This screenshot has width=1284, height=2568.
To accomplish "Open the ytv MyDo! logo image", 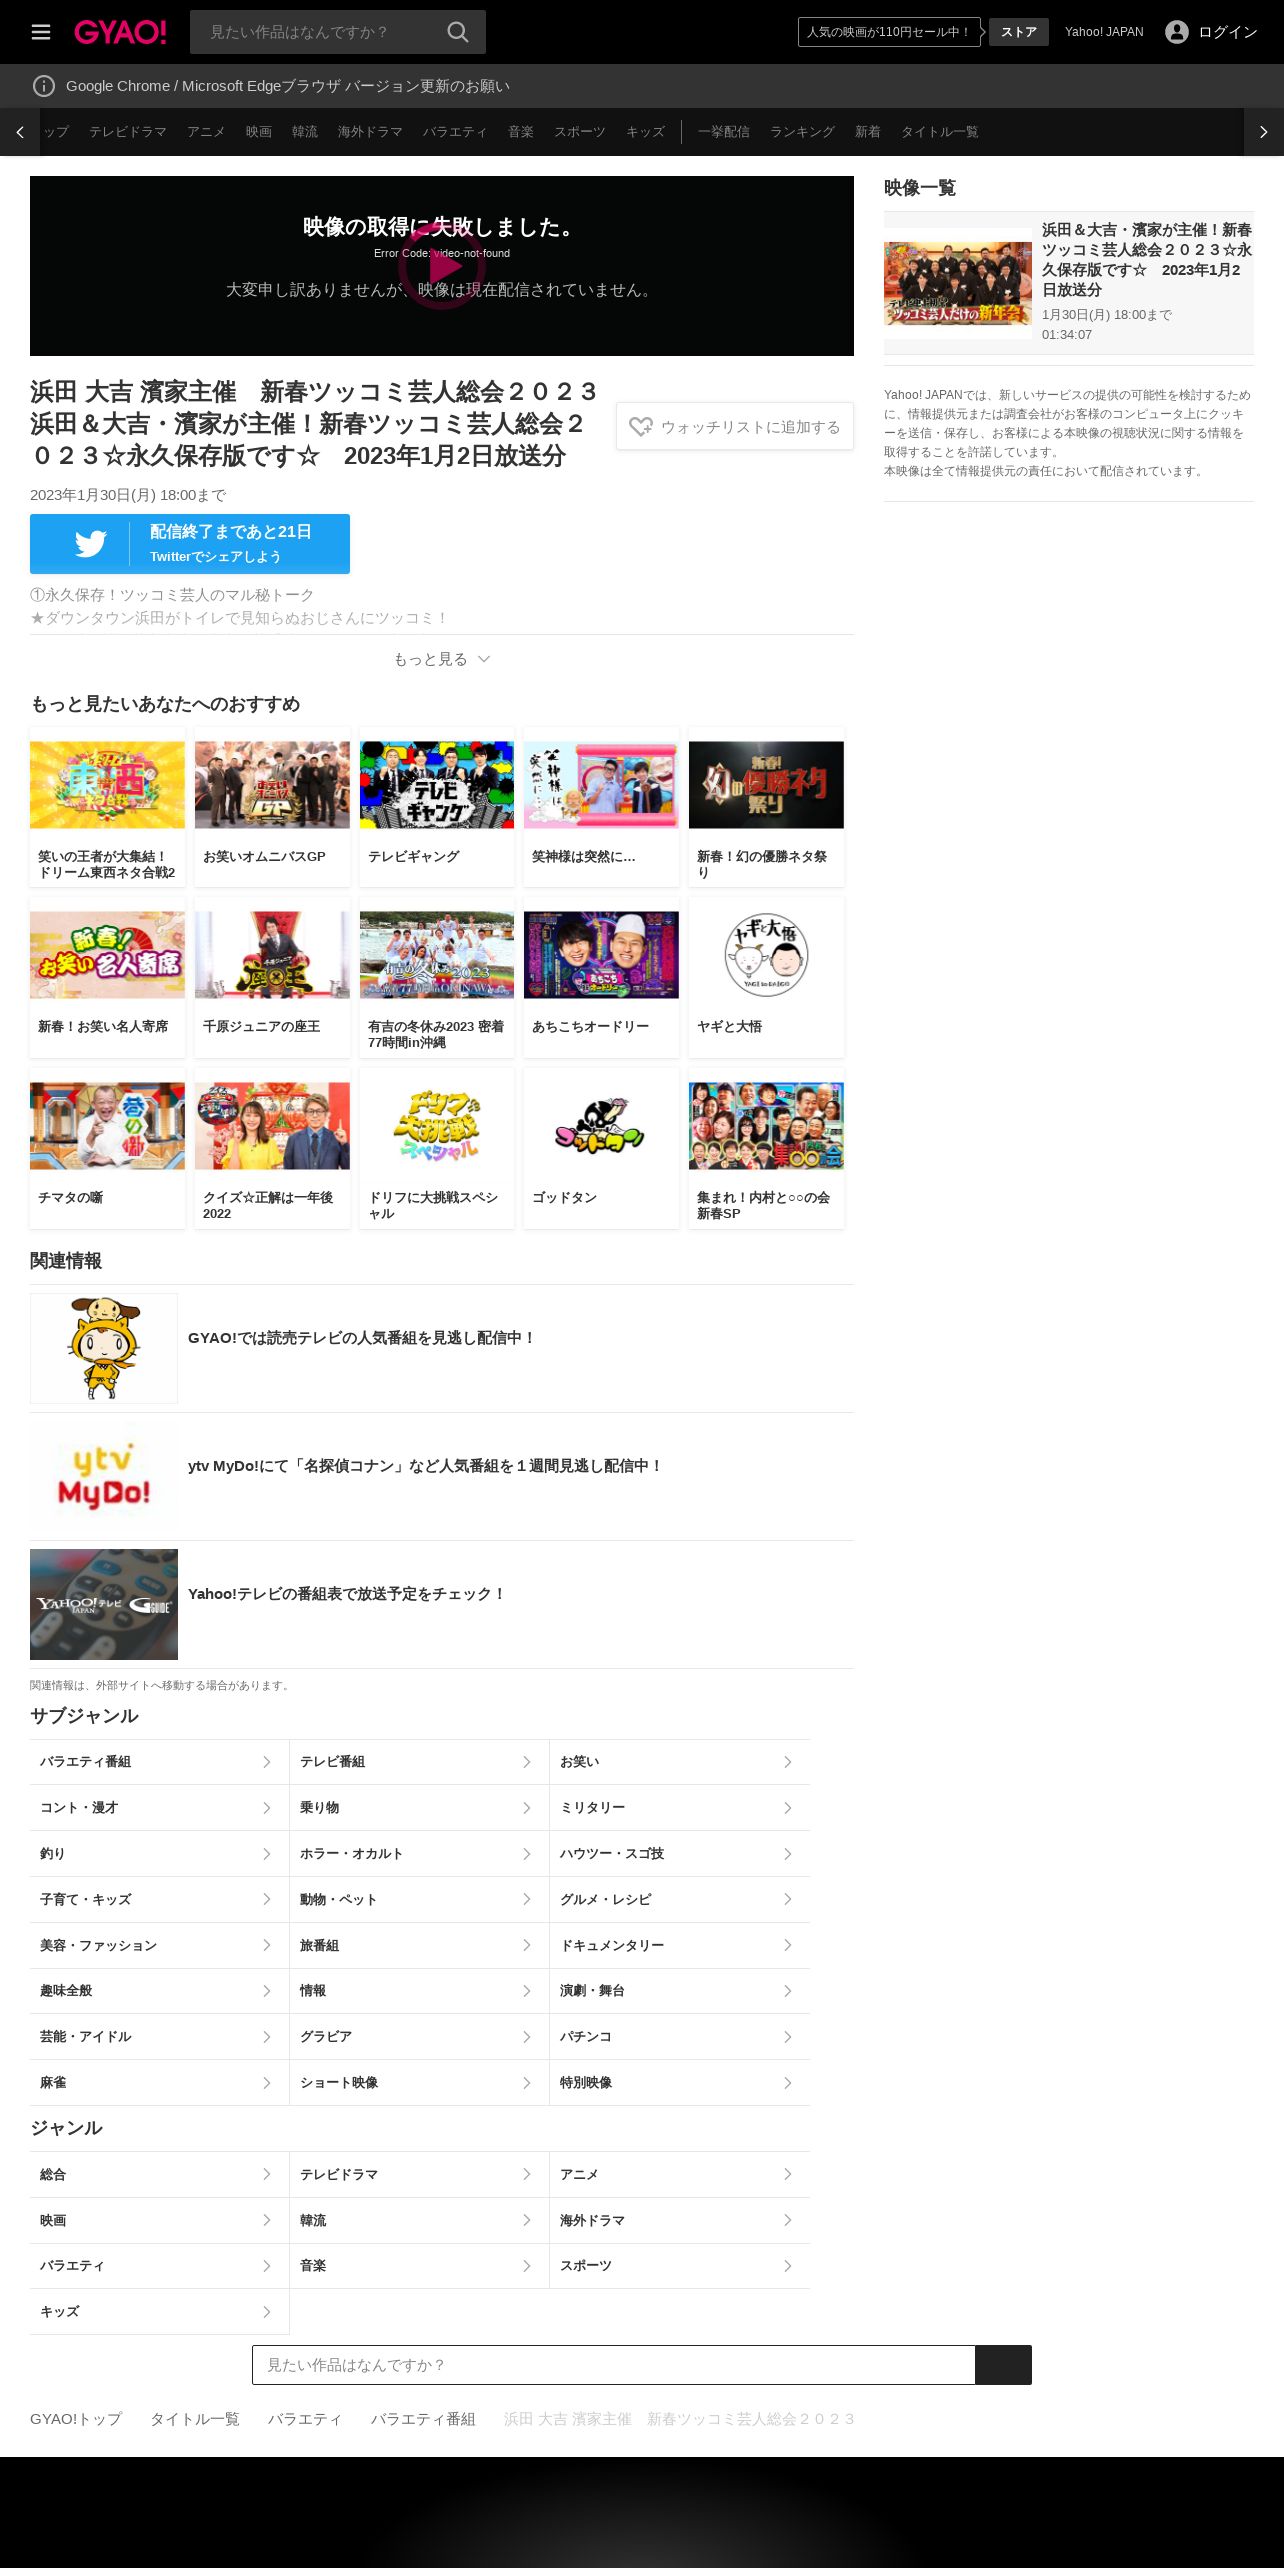I will pos(104,1477).
